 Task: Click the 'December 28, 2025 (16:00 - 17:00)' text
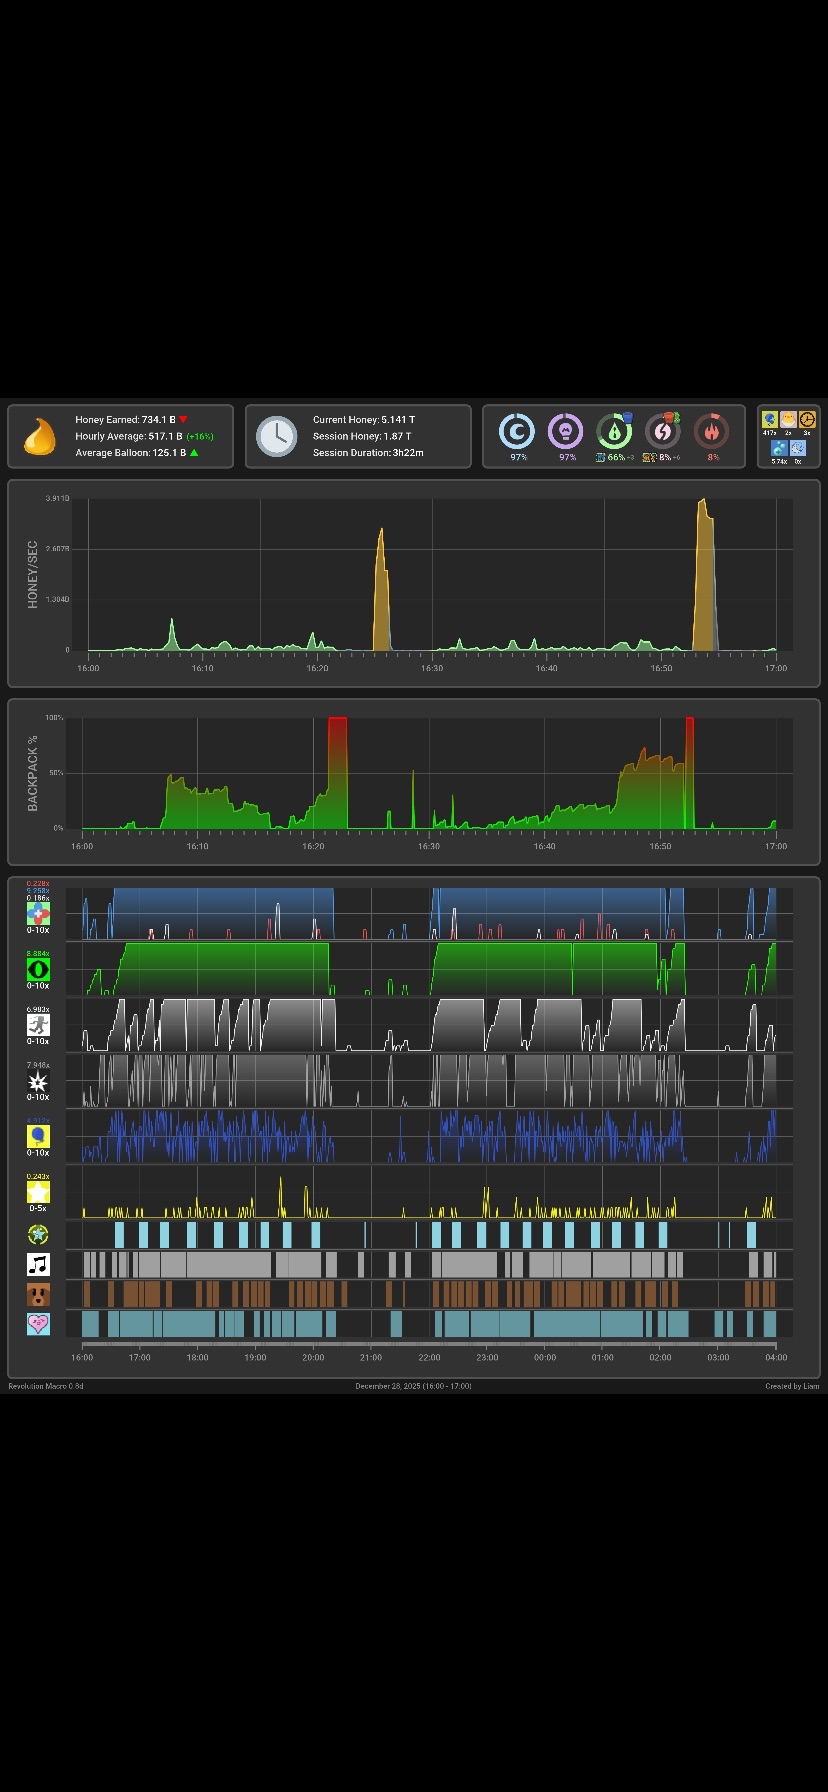414,1386
